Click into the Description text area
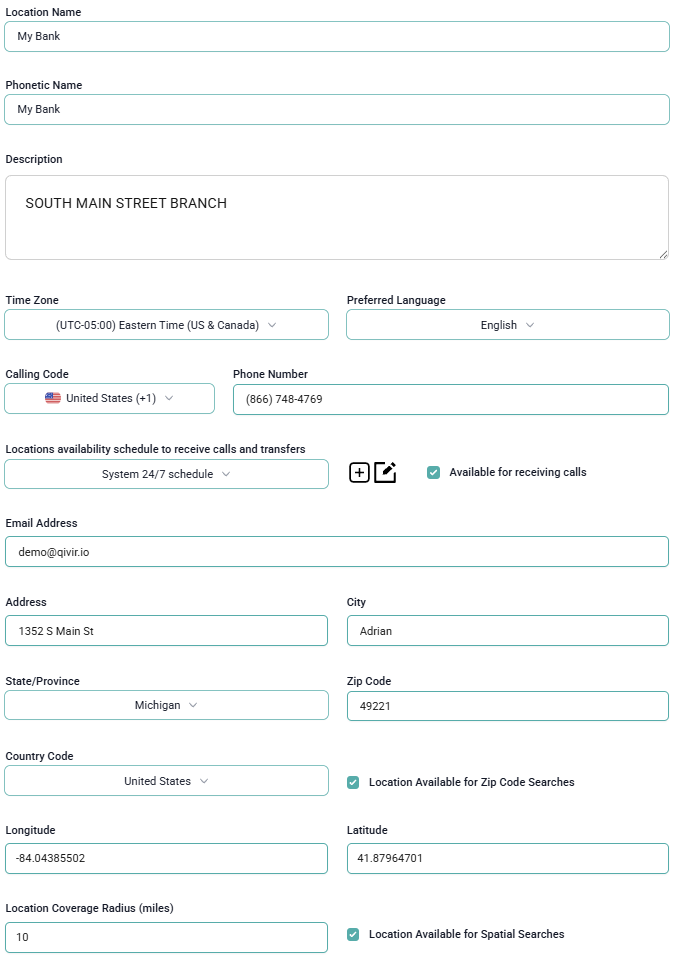The image size is (675, 958). coord(337,218)
